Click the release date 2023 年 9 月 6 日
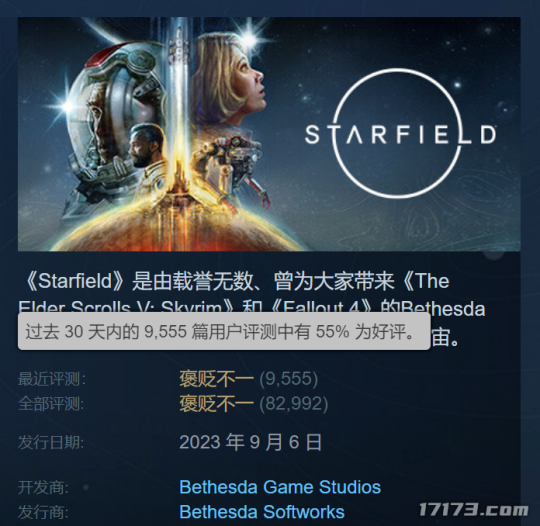 (x=251, y=442)
